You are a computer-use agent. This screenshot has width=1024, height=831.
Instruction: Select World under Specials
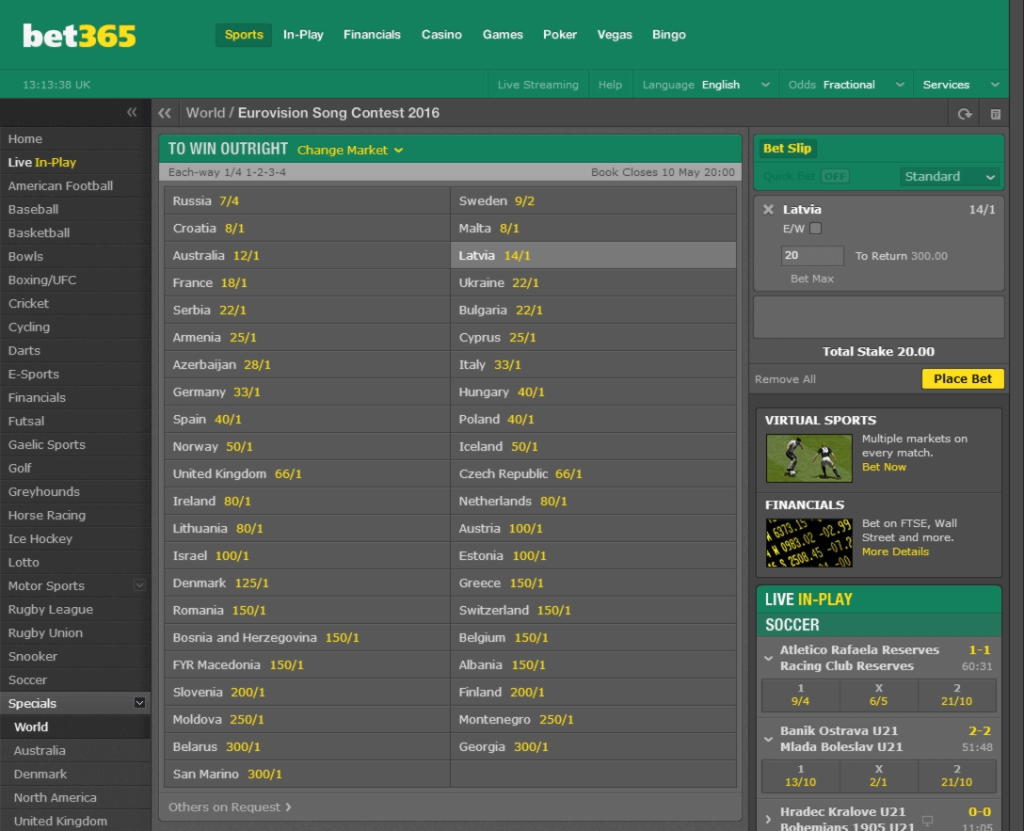click(x=75, y=726)
